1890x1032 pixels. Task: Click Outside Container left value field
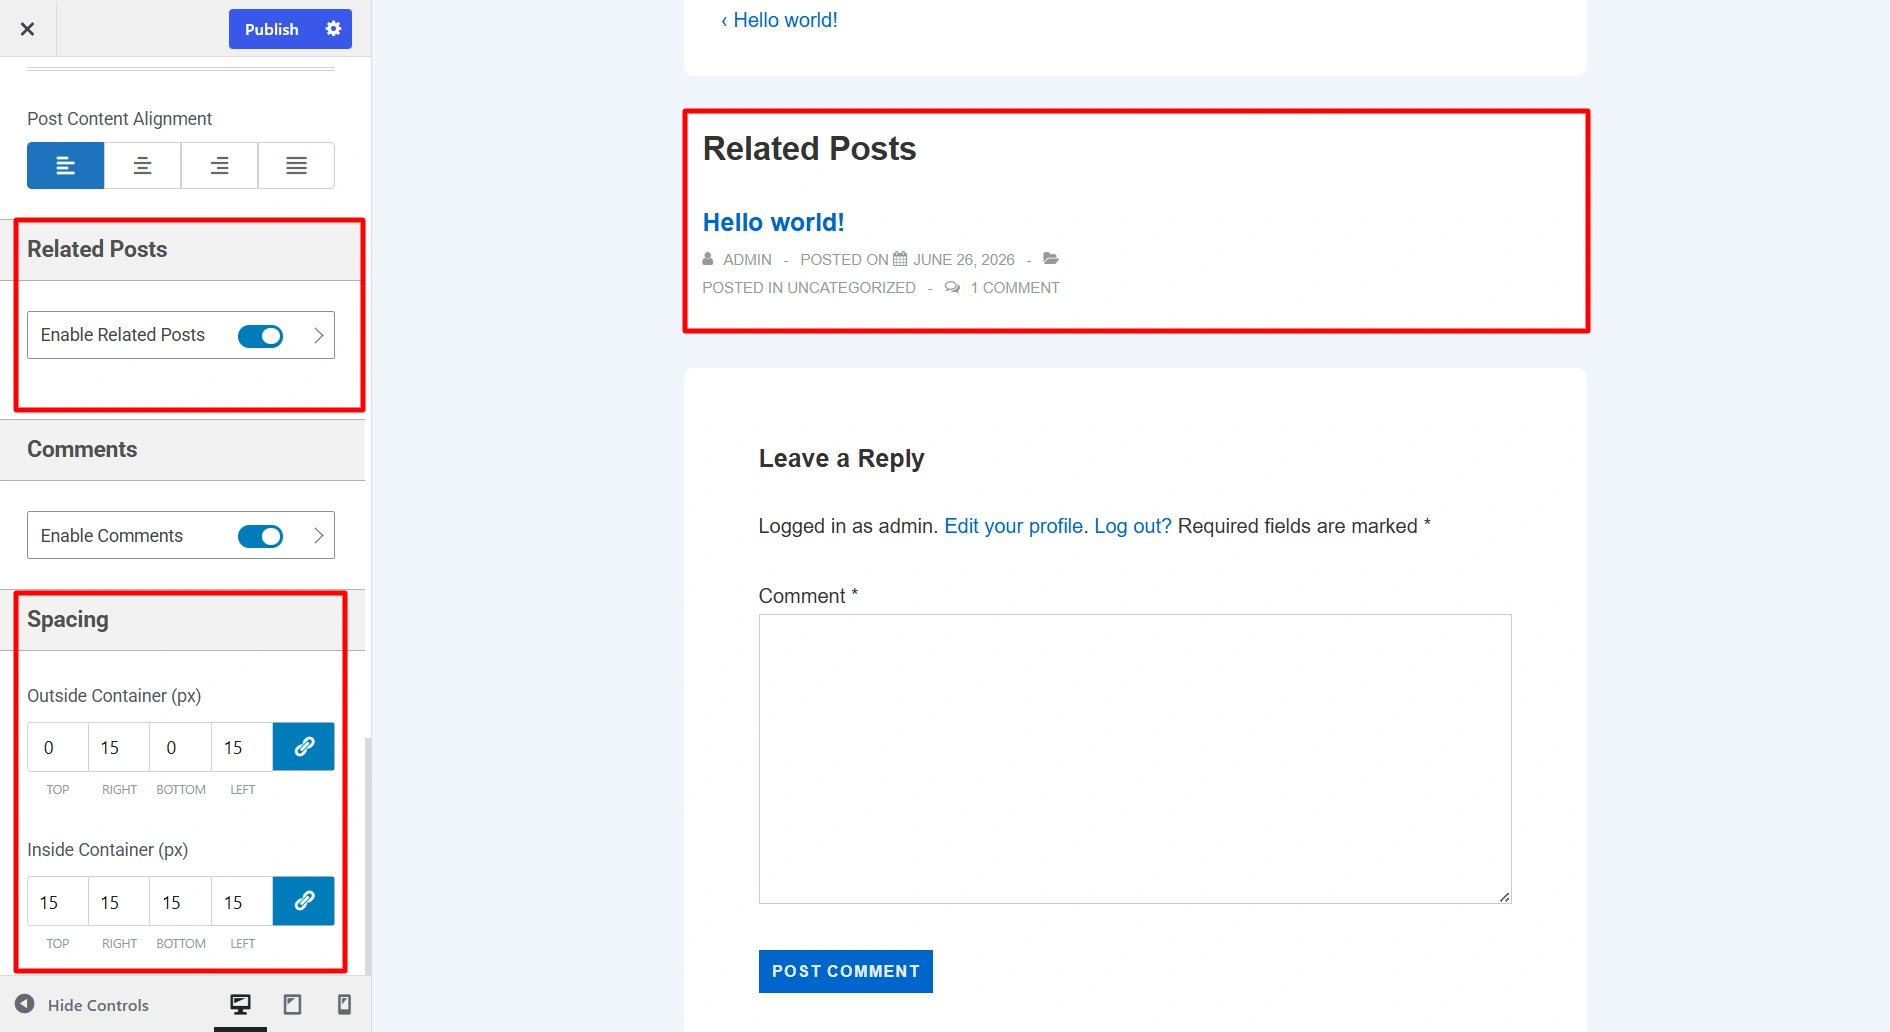(242, 747)
